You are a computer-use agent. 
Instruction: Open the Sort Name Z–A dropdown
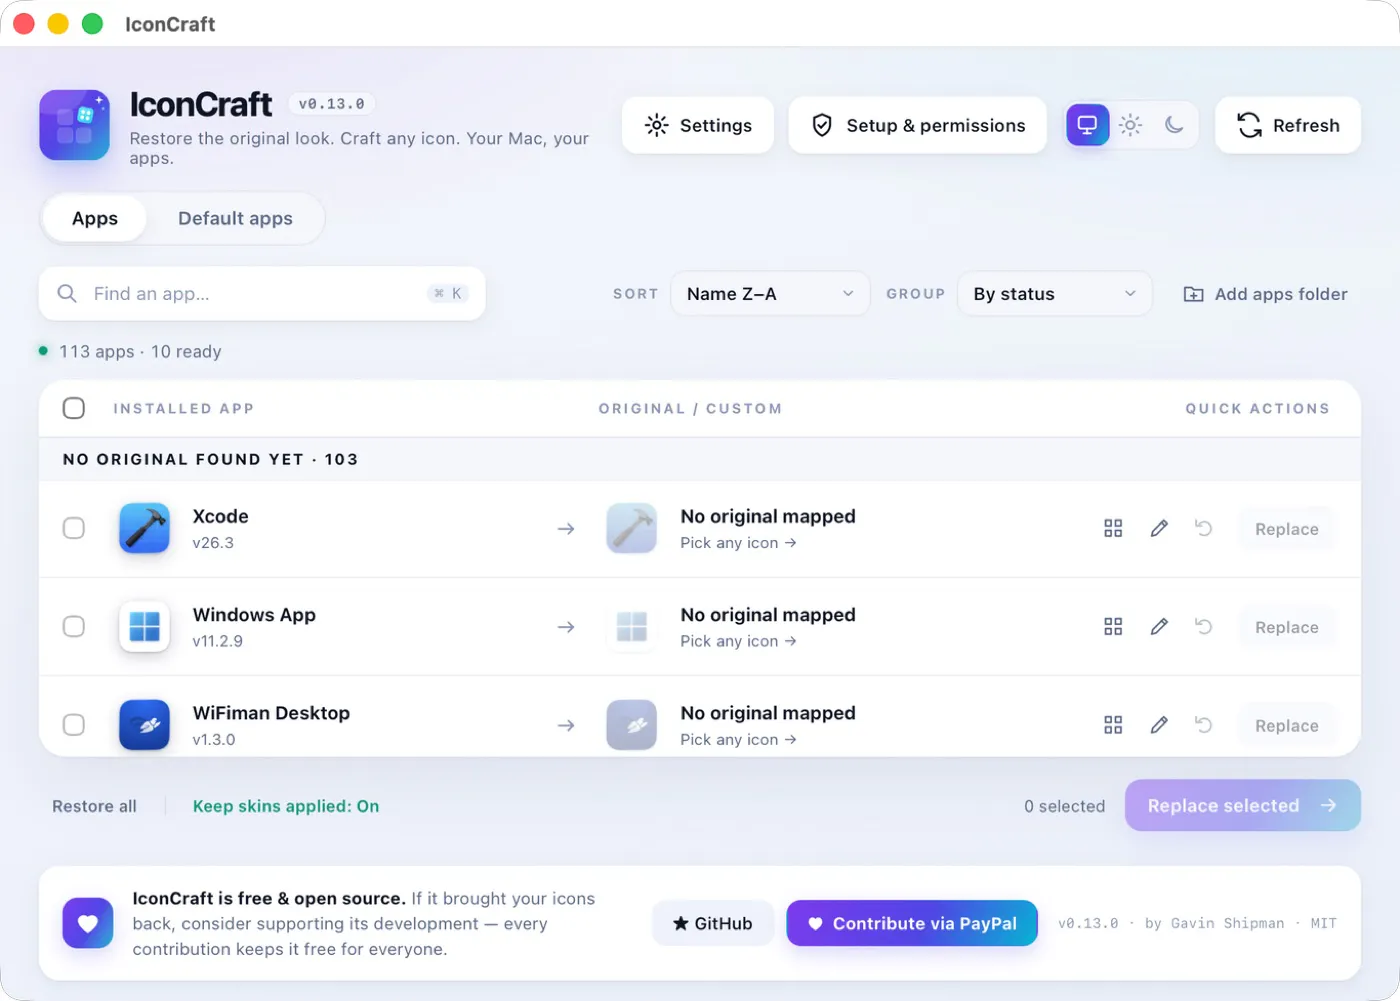pos(770,294)
